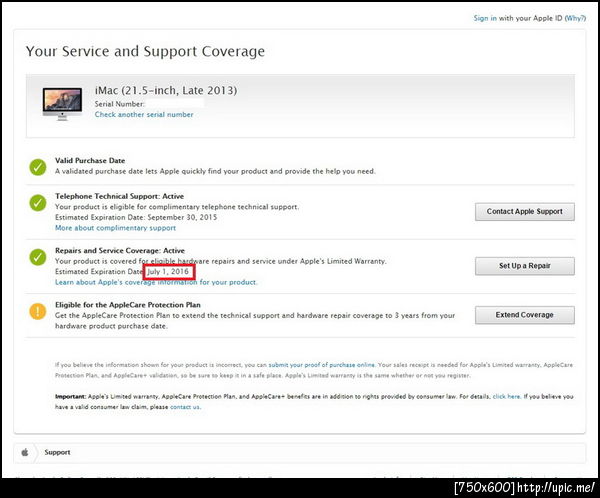Click the Important: consumer law notice text
The image size is (600, 498).
pos(314,402)
